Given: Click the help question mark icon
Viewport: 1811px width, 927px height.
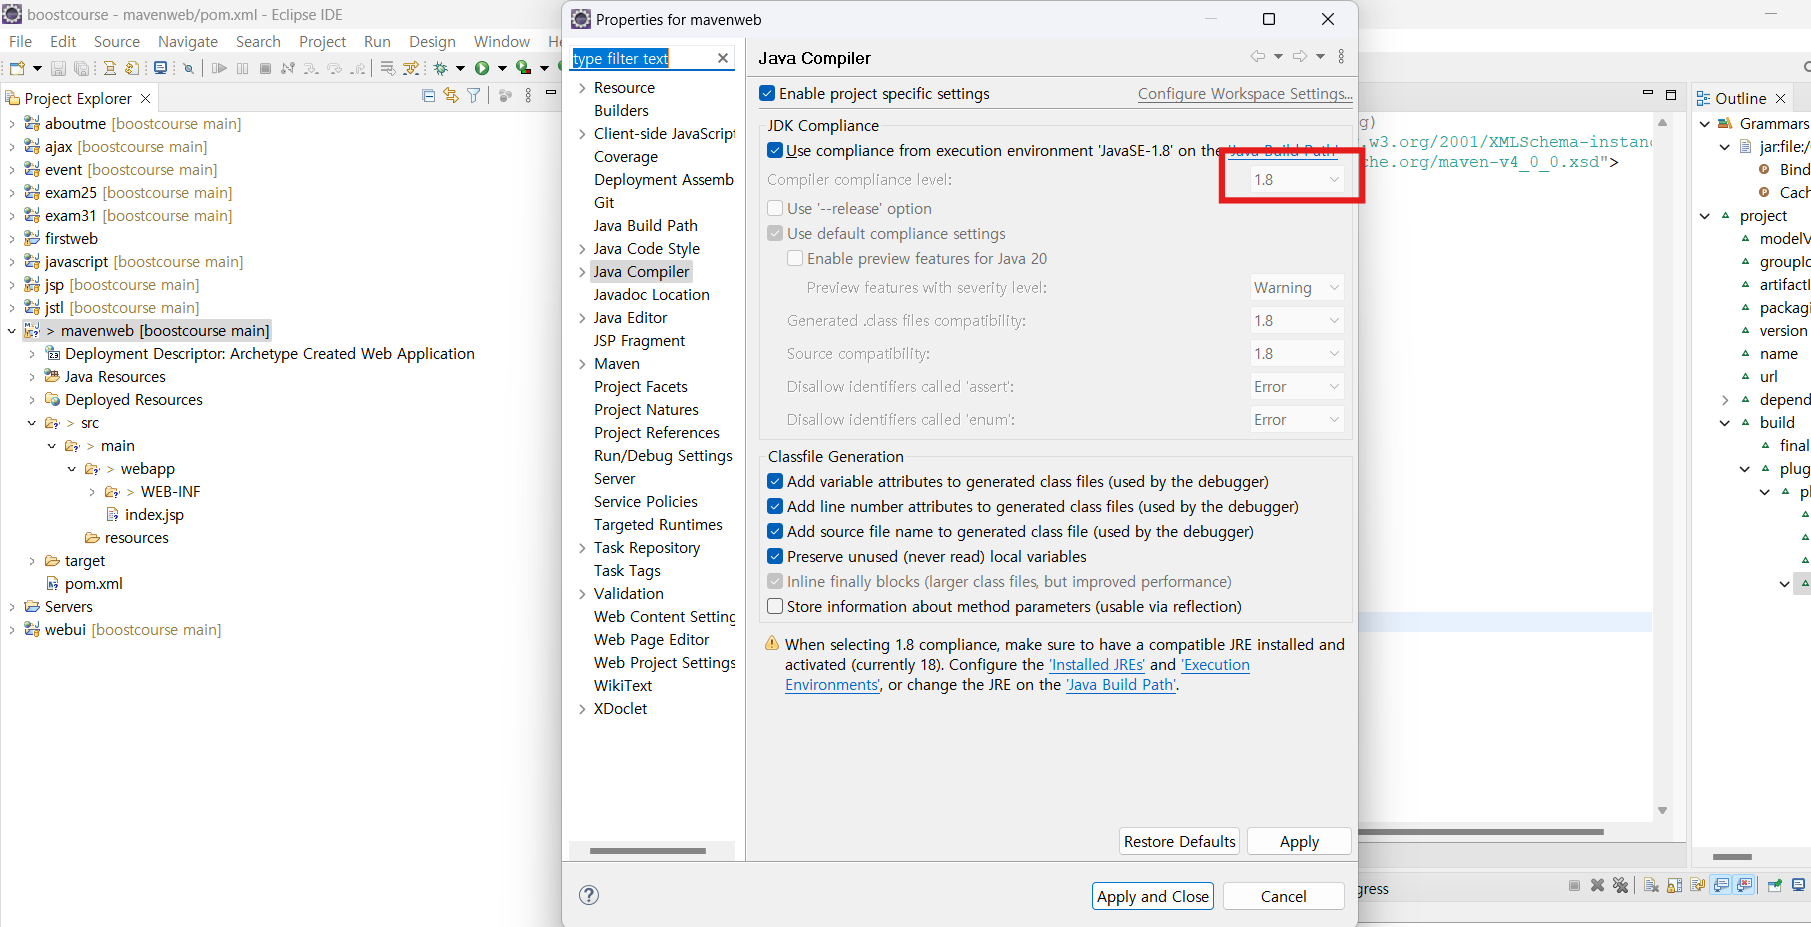Looking at the screenshot, I should point(589,895).
